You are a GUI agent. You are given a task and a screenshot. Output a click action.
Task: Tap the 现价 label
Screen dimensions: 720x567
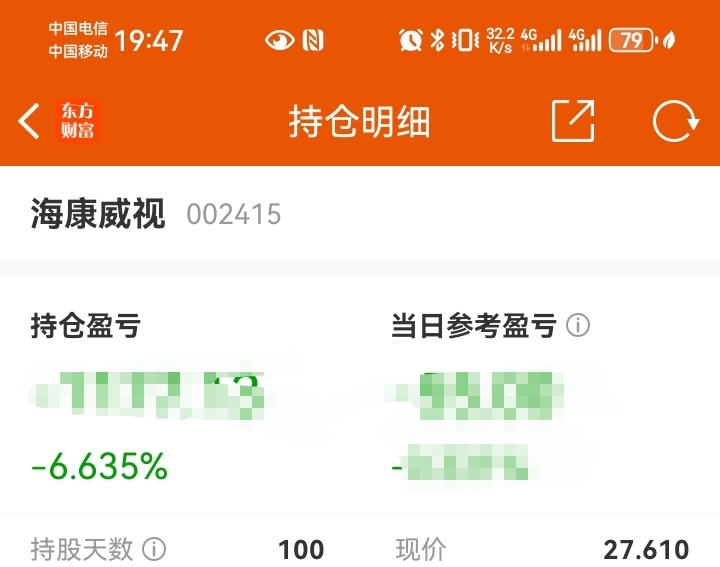421,550
